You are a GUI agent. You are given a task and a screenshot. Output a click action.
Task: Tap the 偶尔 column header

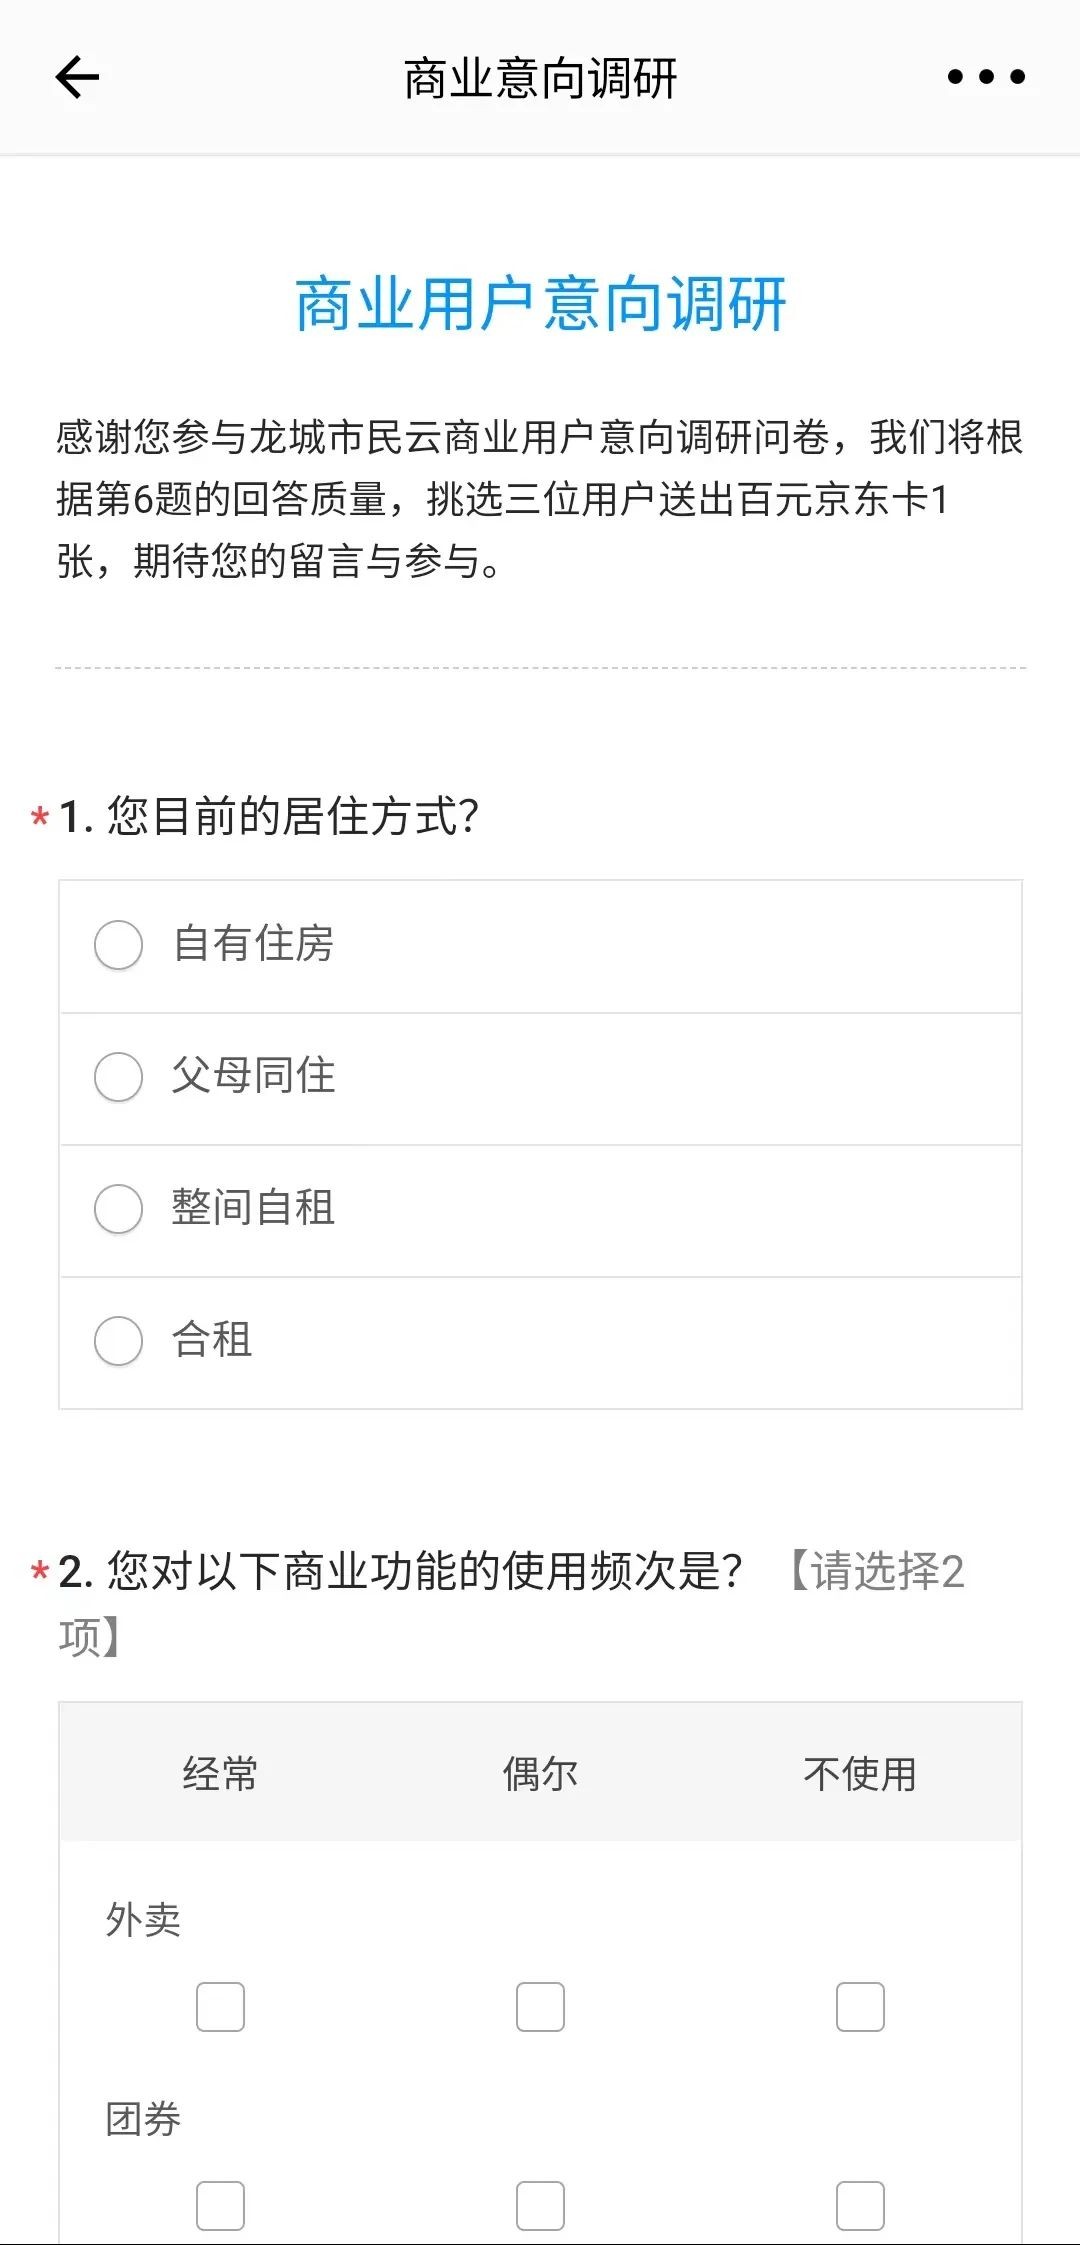coord(540,1774)
